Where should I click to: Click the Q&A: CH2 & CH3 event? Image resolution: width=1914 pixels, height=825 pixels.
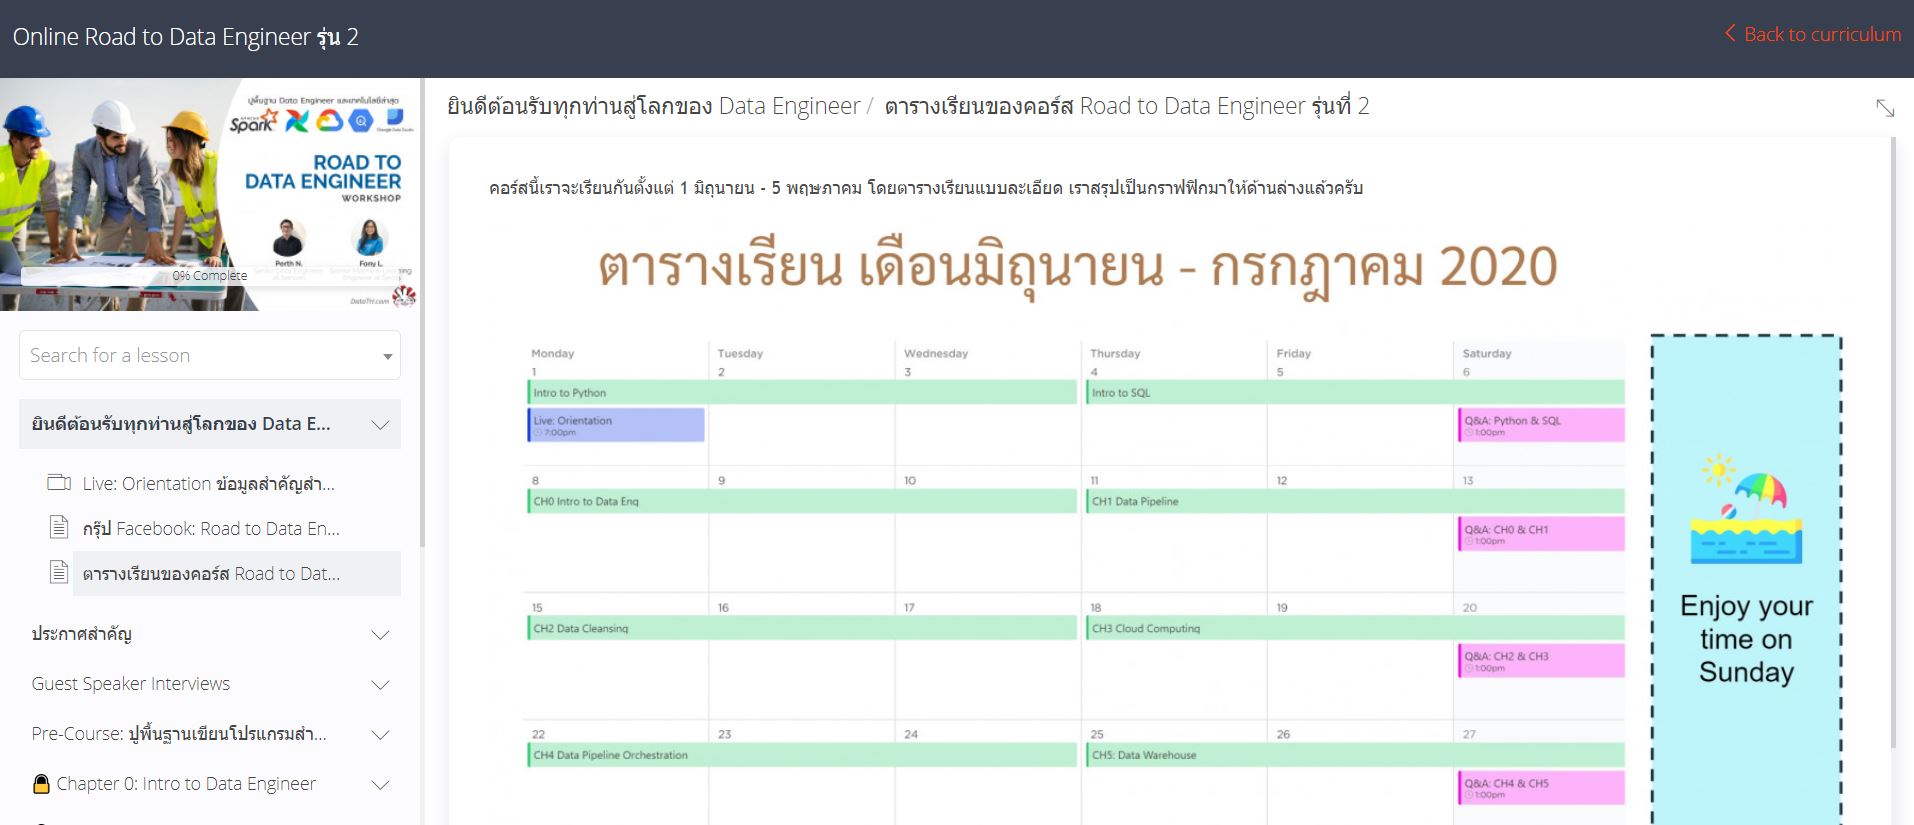[1541, 661]
